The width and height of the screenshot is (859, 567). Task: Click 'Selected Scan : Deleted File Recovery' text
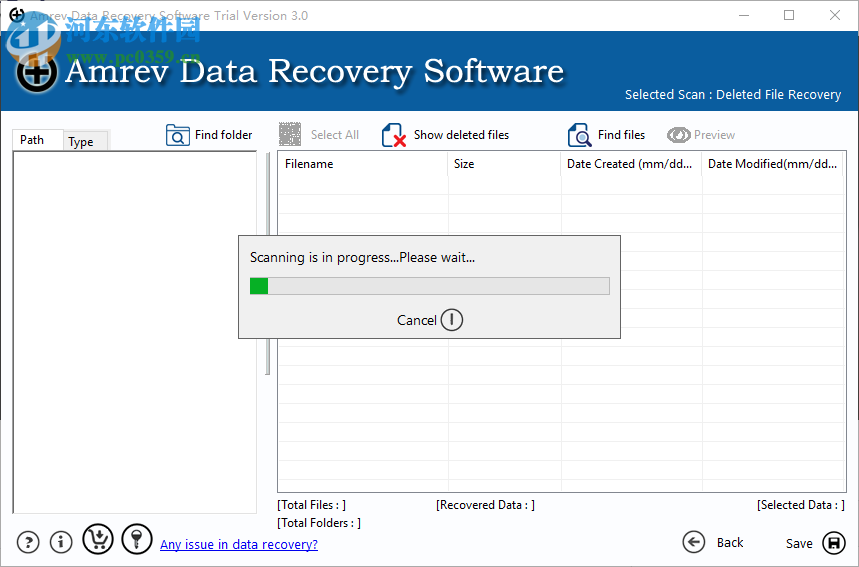[x=733, y=95]
